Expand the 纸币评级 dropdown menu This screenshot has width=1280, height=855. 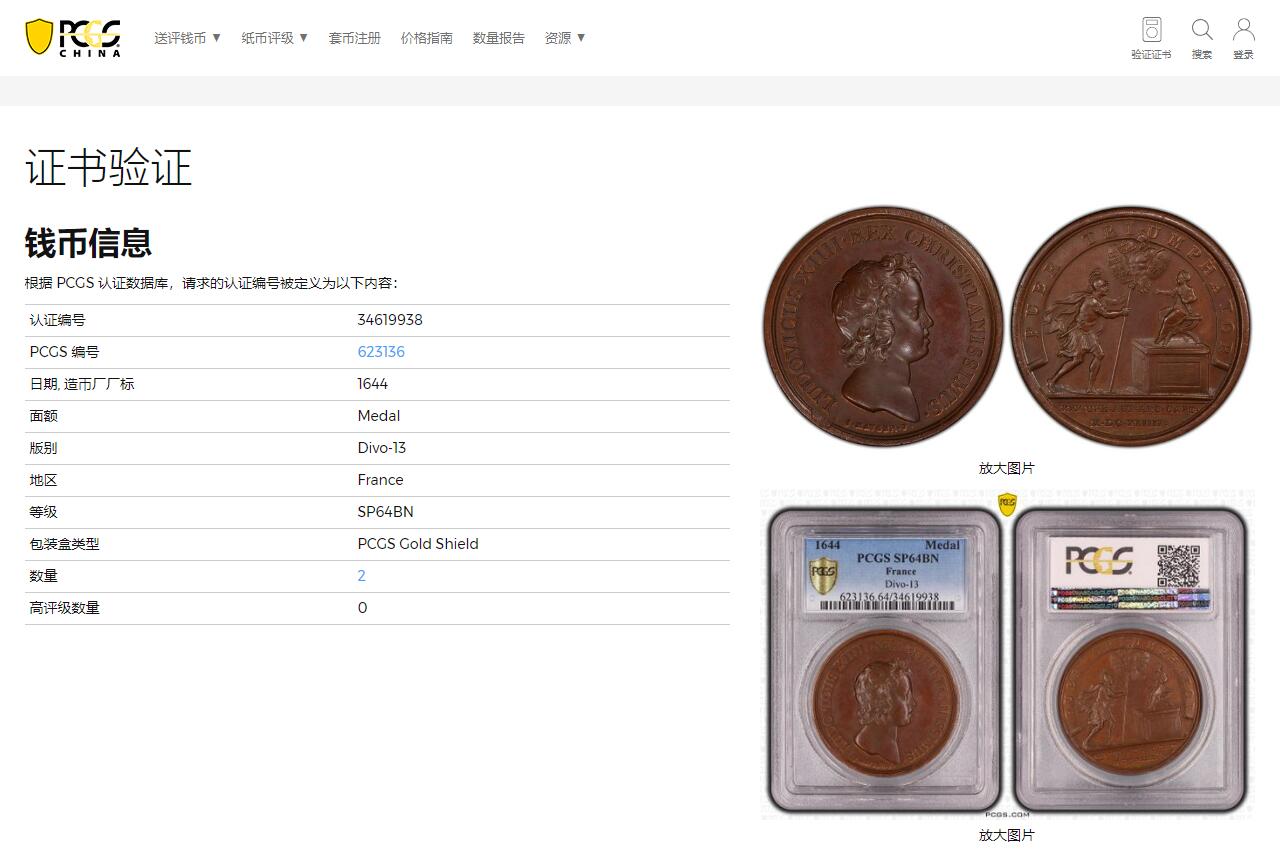tap(275, 38)
